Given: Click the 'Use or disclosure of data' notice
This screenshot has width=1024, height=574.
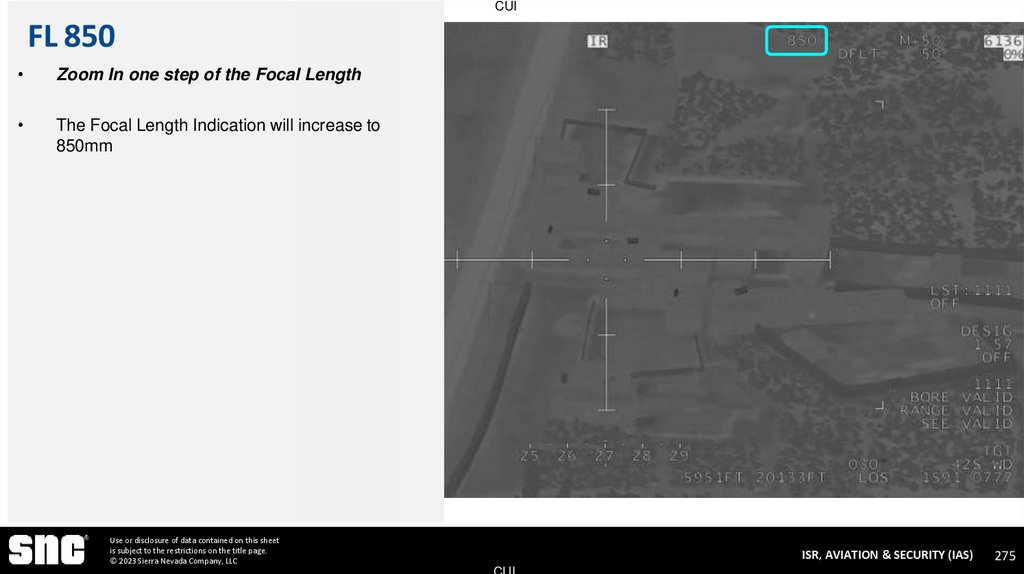Looking at the screenshot, I should pos(194,550).
